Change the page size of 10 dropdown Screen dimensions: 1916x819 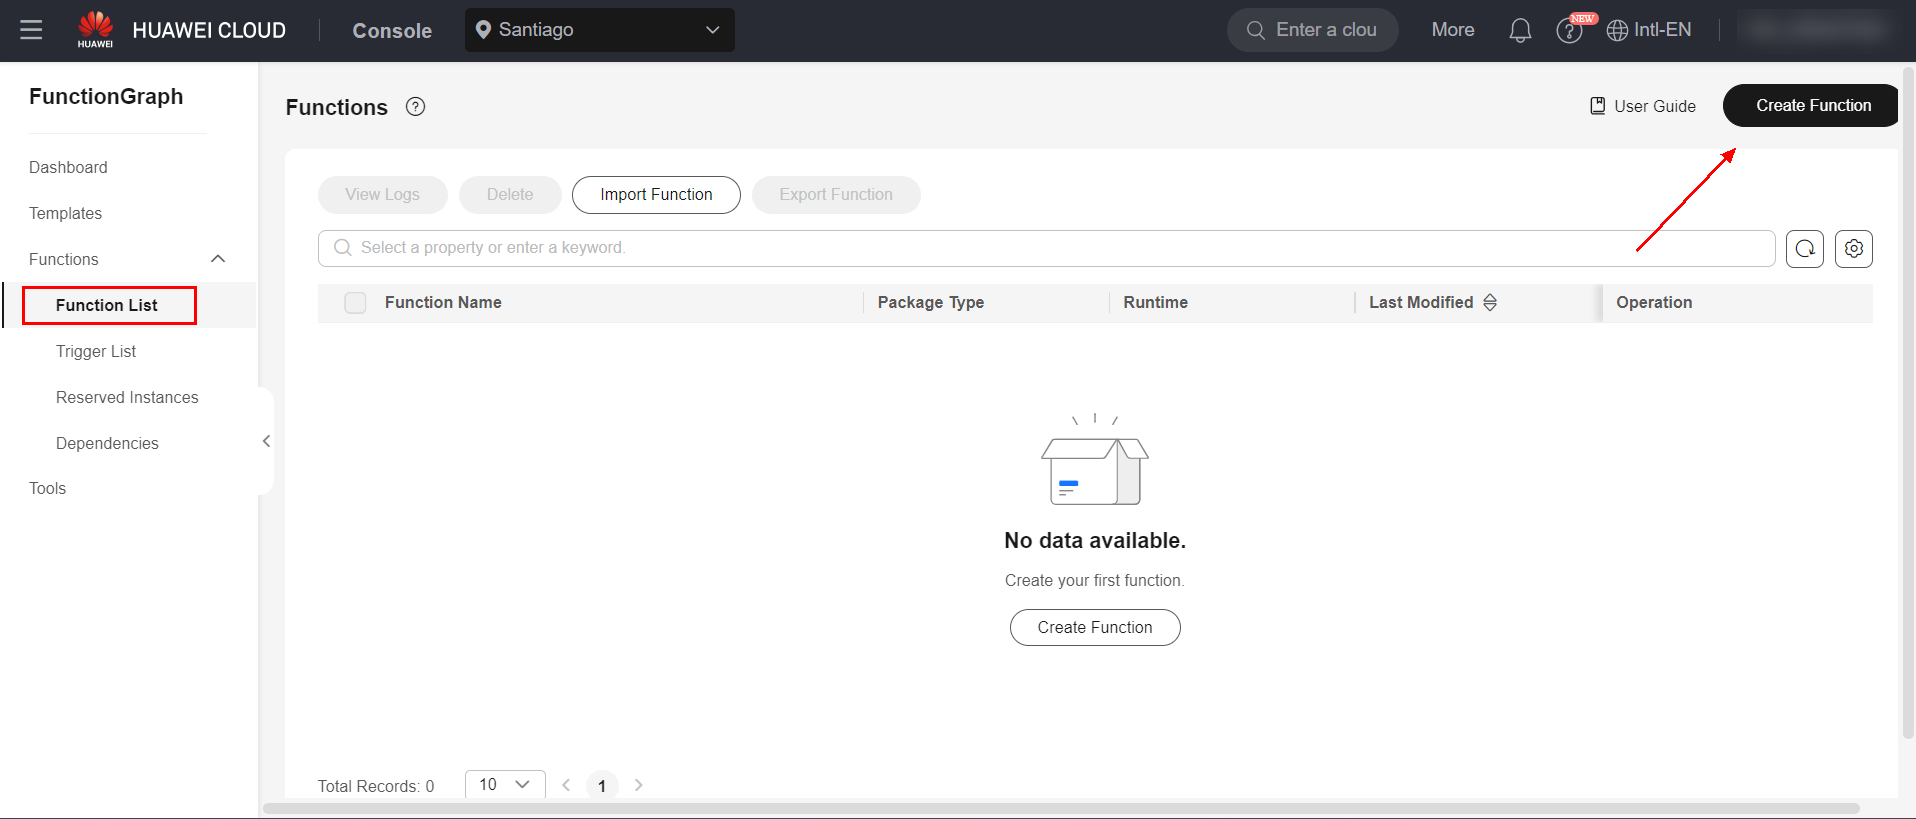[504, 784]
